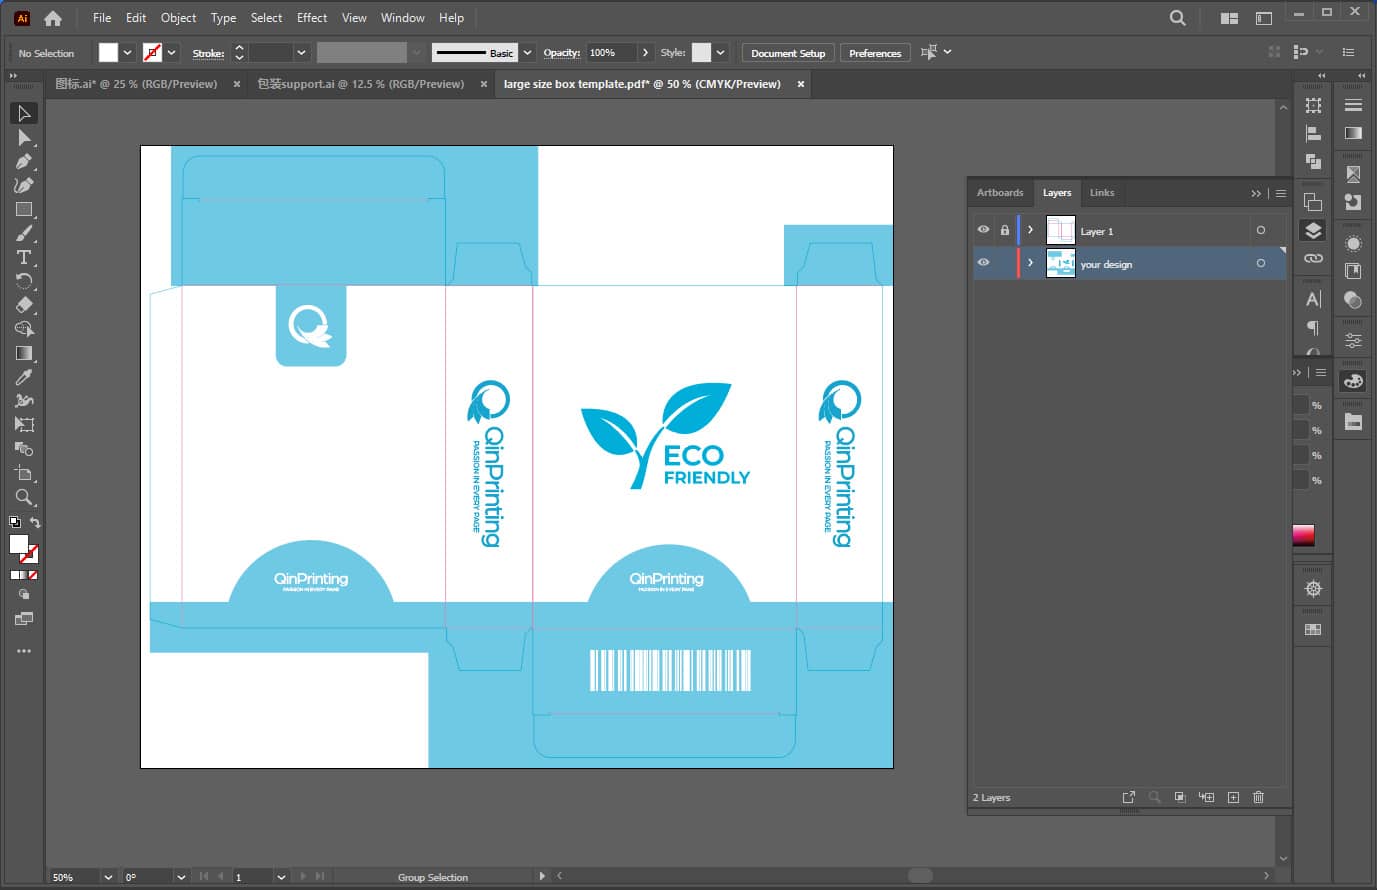Click the fill color swatch in control bar
This screenshot has width=1377, height=890.
pos(108,53)
